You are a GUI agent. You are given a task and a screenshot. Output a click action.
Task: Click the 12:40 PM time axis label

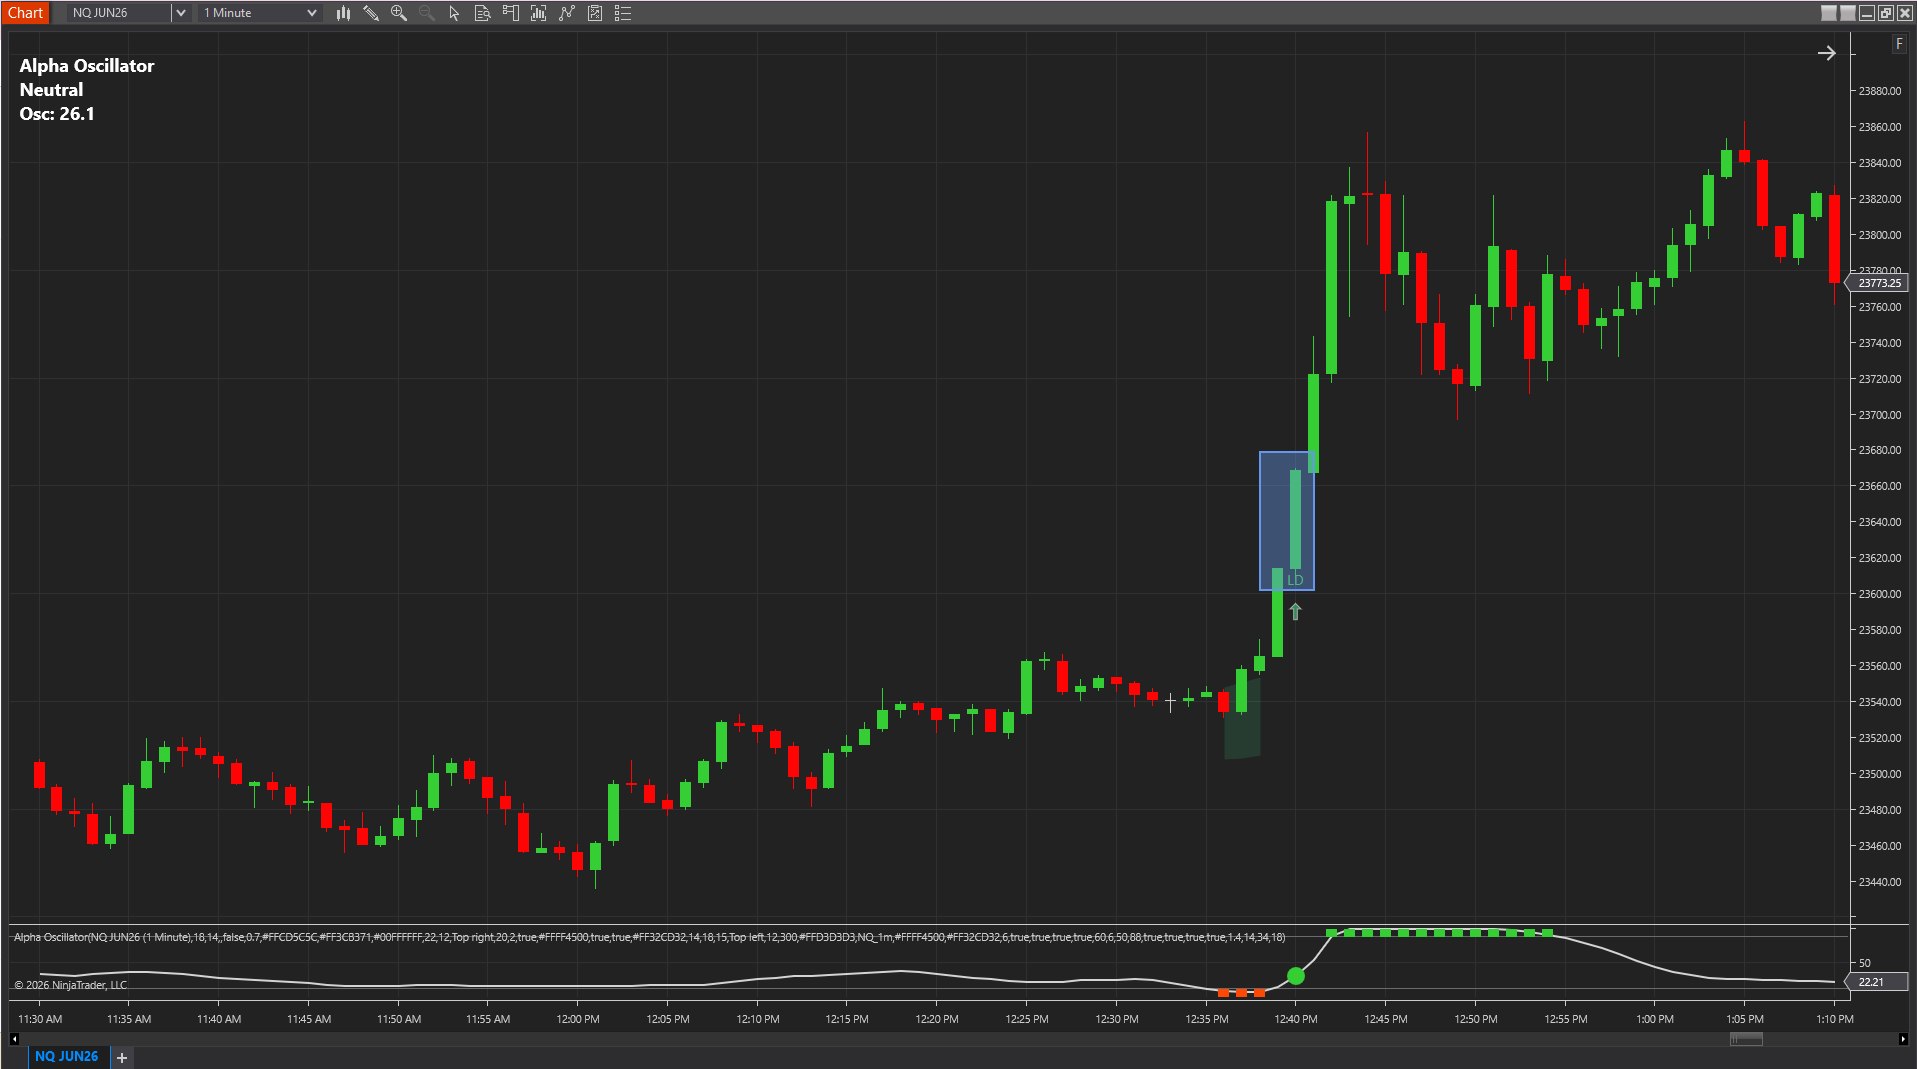pyautogui.click(x=1296, y=1019)
